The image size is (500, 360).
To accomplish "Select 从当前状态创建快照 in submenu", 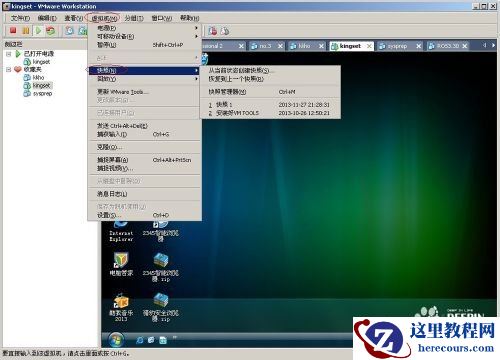I will (270, 70).
